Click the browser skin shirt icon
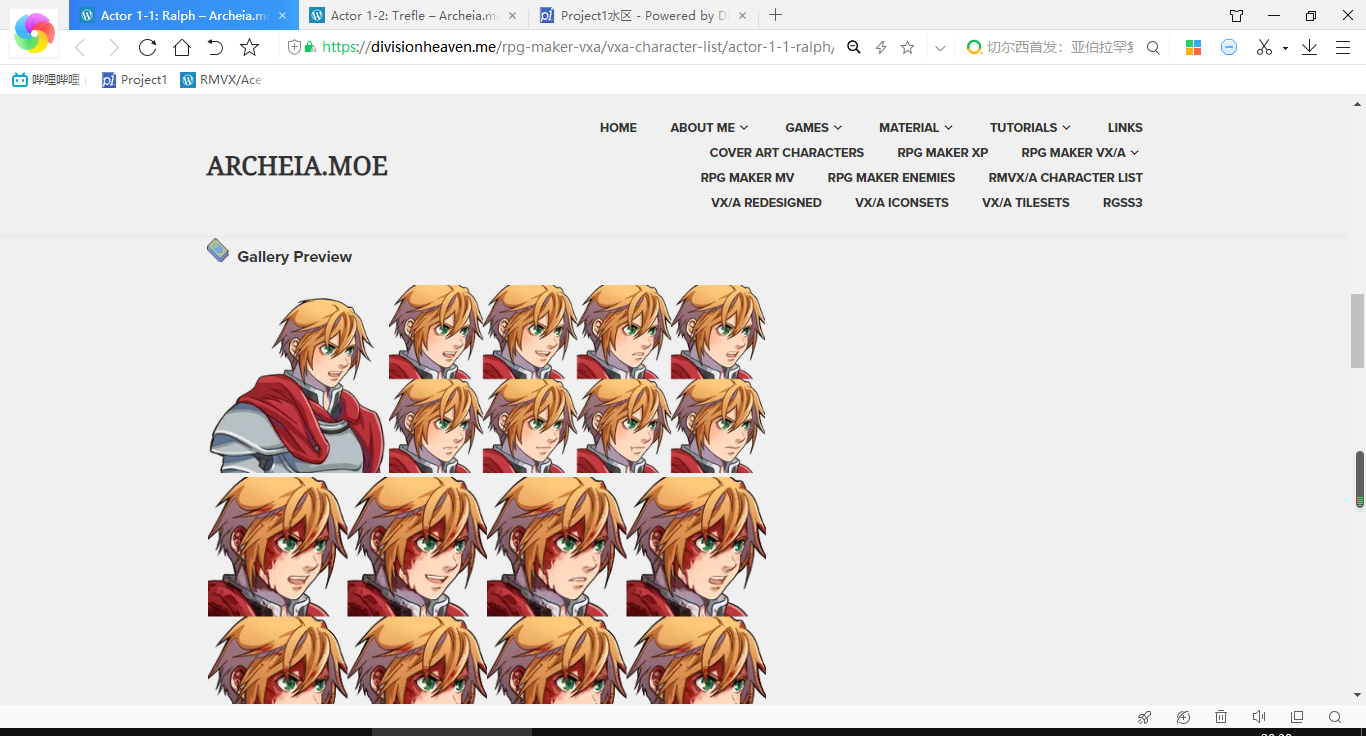Image resolution: width=1366 pixels, height=736 pixels. tap(1237, 15)
